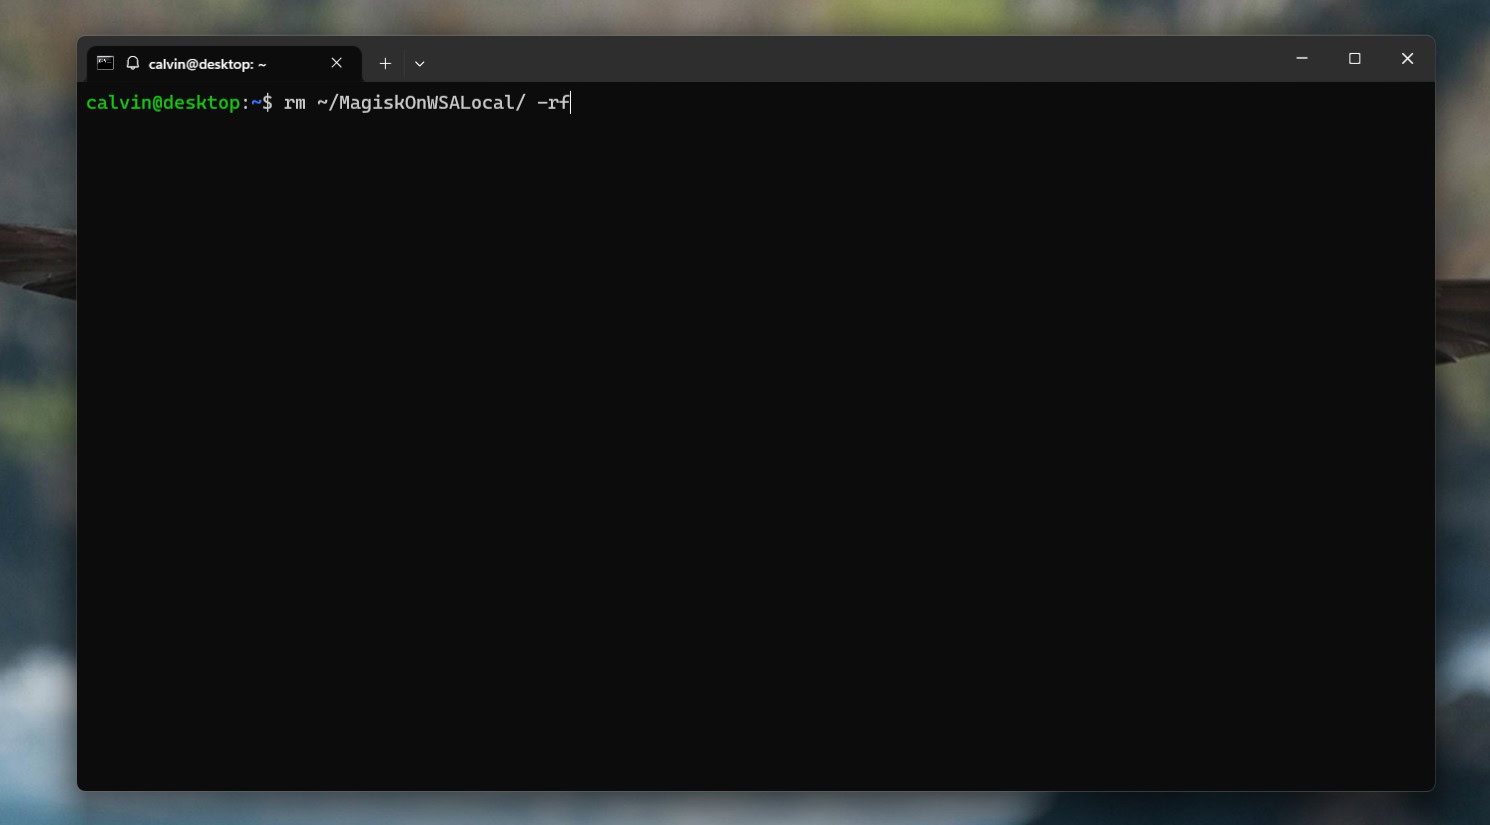Close the terminal window
The image size is (1490, 825).
pyautogui.click(x=1407, y=59)
